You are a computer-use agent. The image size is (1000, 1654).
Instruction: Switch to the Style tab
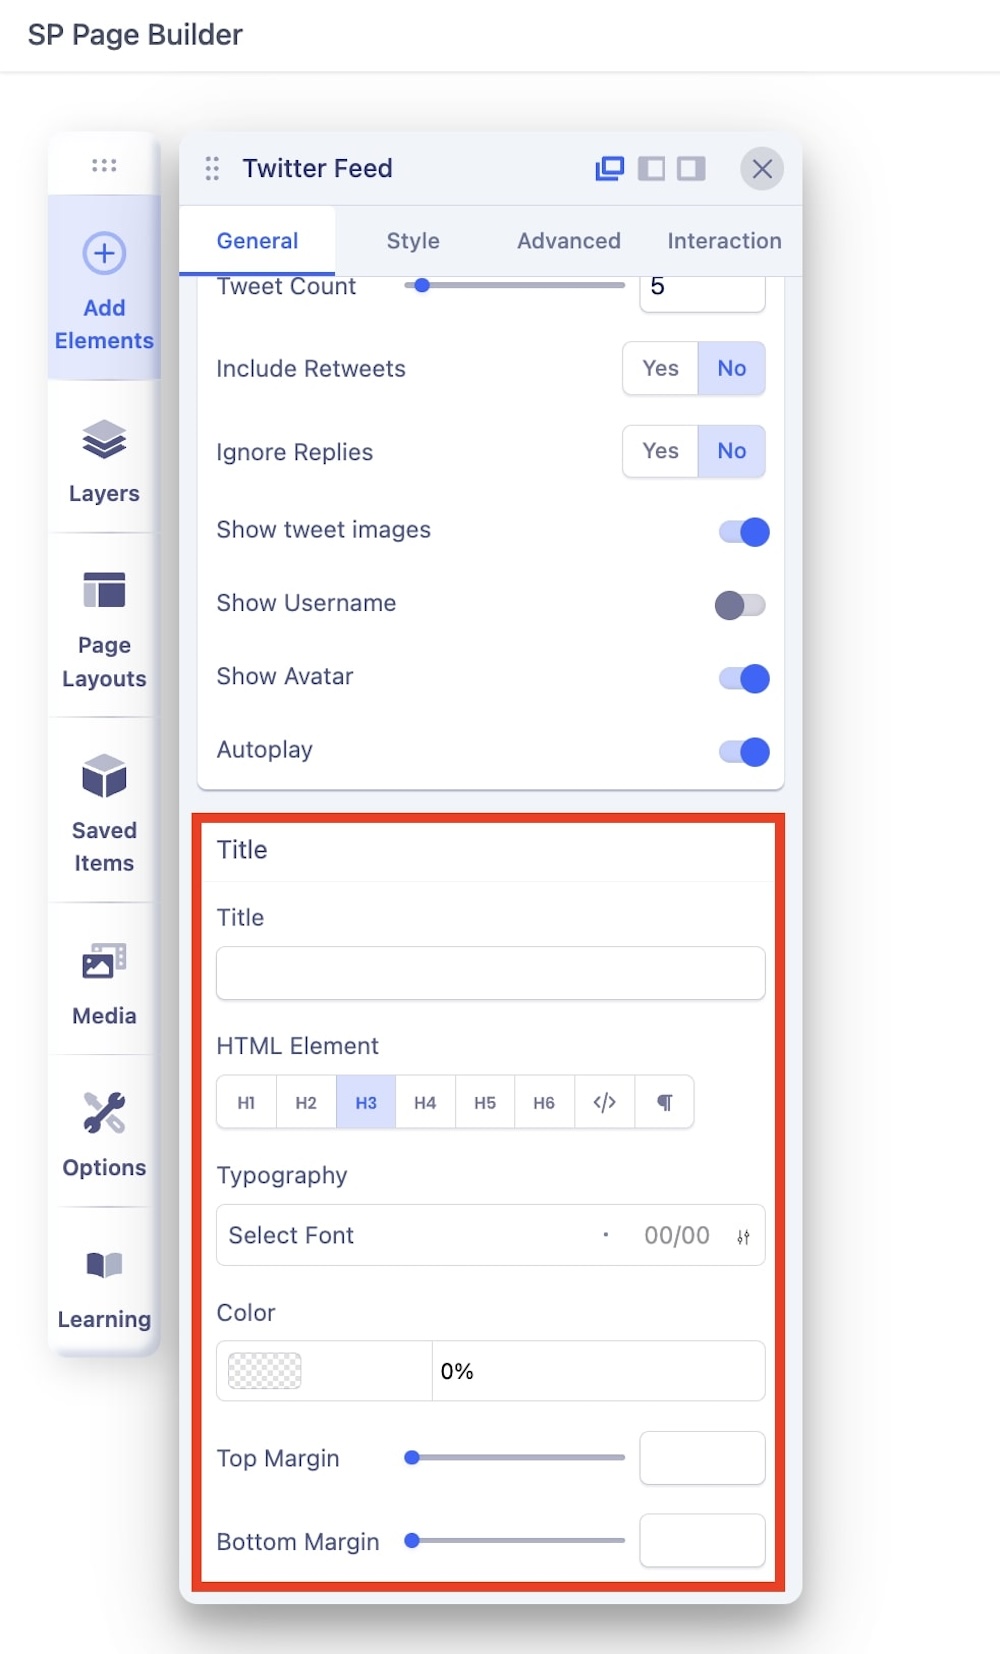[413, 241]
